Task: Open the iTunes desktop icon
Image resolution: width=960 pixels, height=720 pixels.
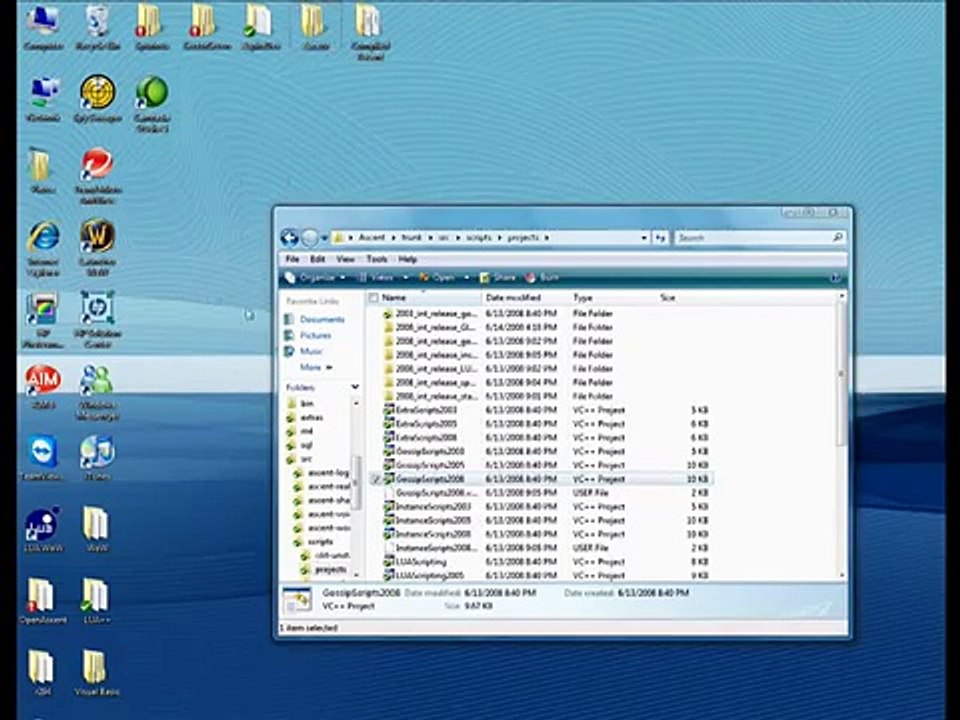Action: [97, 458]
